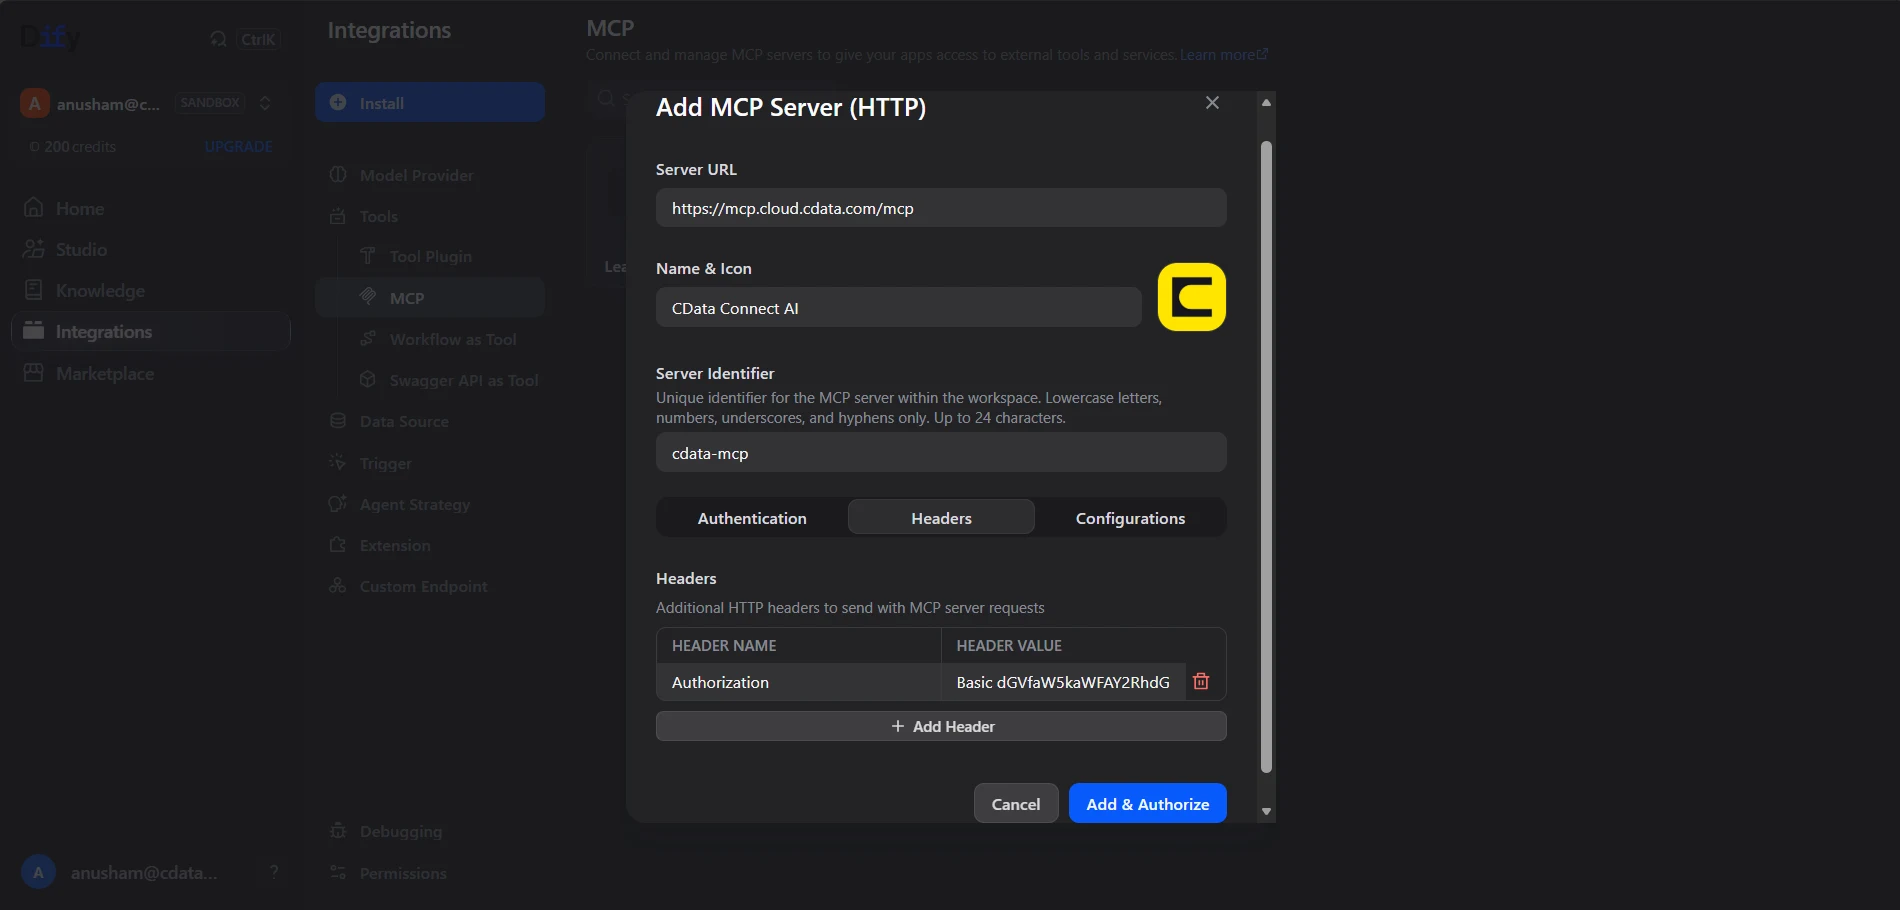Open the Learn more link
This screenshot has height=910, width=1900.
(1223, 54)
